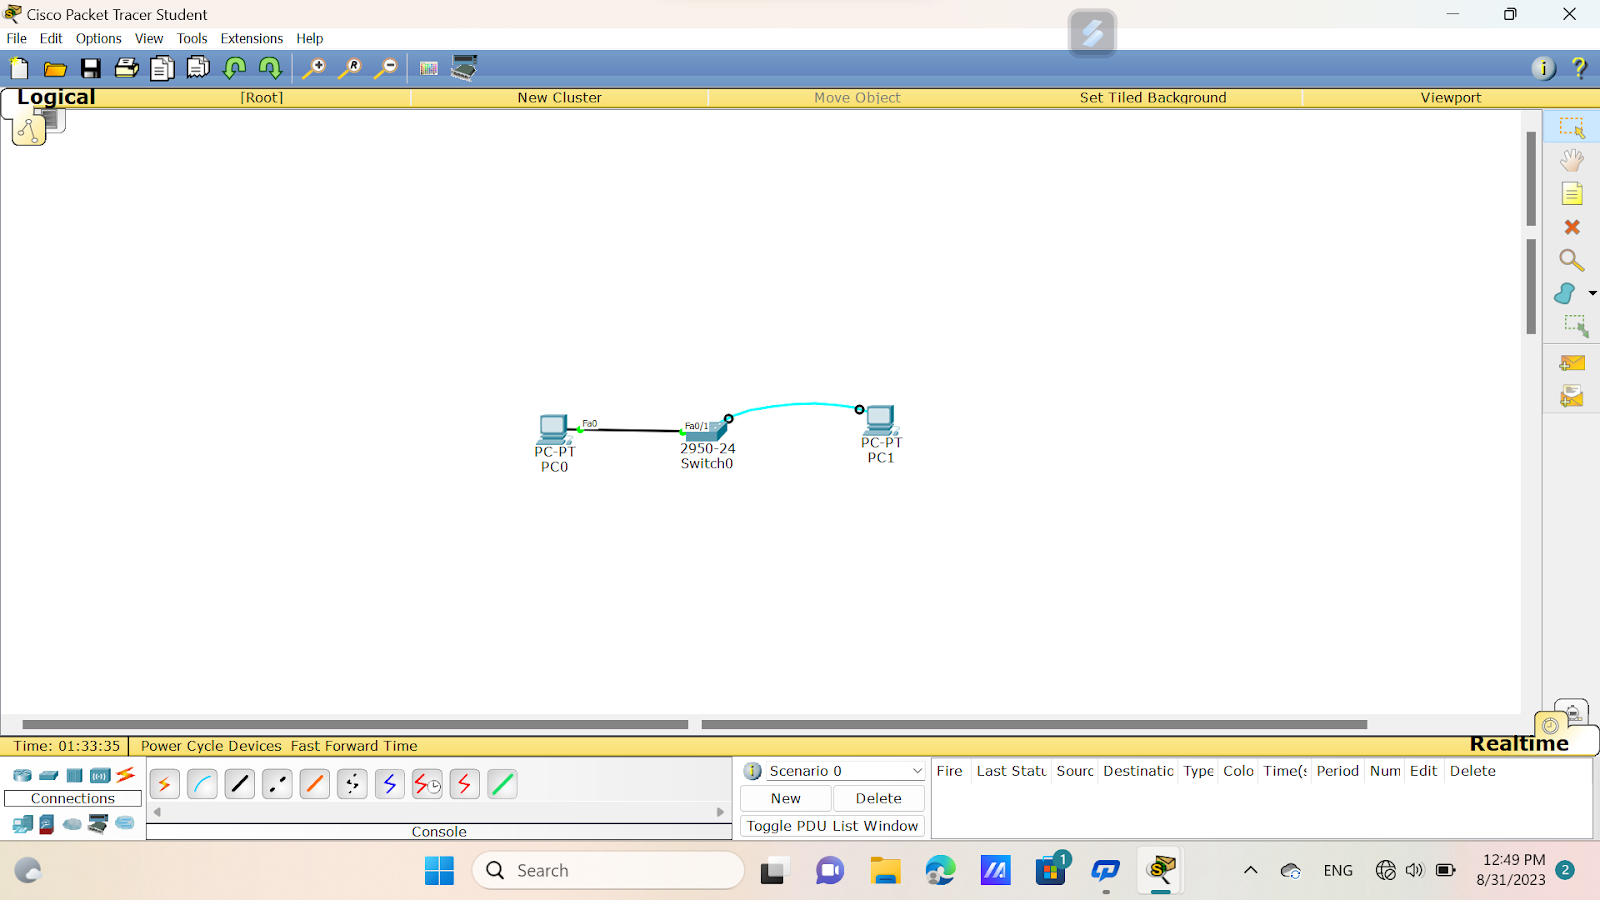Viewport: 1600px width, 900px height.
Task: Choose Custom Made Devices category
Action: (98, 824)
